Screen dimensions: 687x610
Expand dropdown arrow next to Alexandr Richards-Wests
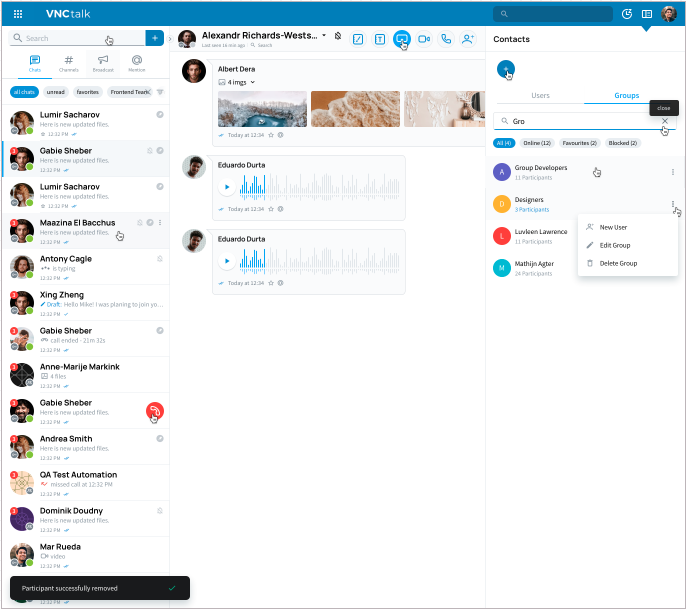(324, 35)
